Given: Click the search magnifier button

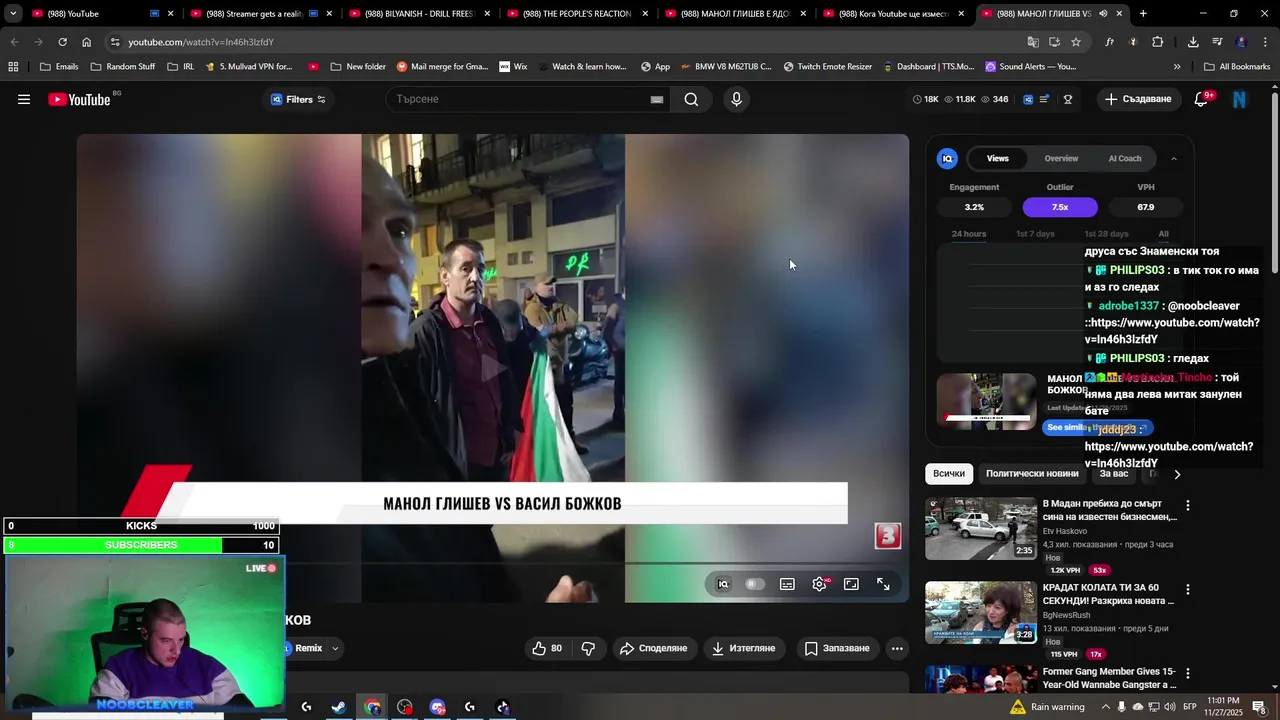Looking at the screenshot, I should point(691,99).
